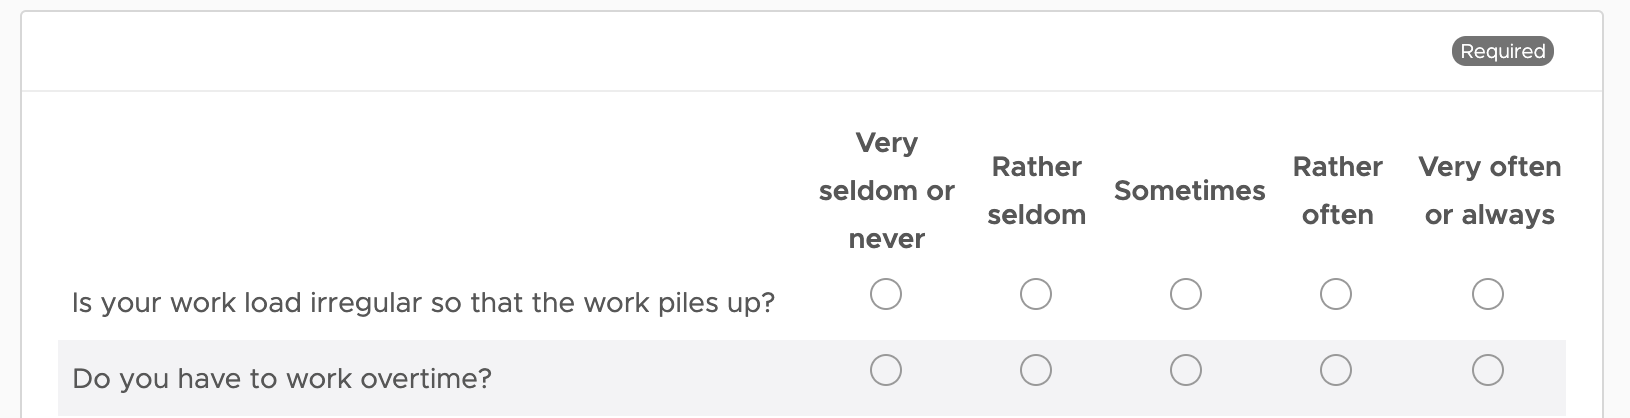Pick 'Rather often' for work overtime question
This screenshot has height=418, width=1630.
[1336, 370]
